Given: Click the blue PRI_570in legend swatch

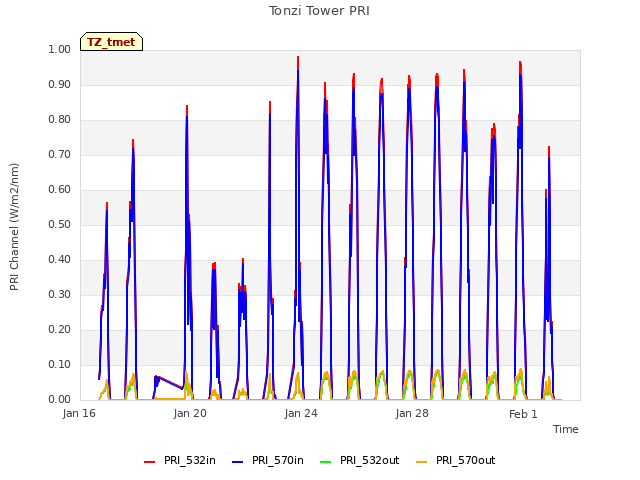Looking at the screenshot, I should [x=238, y=461].
